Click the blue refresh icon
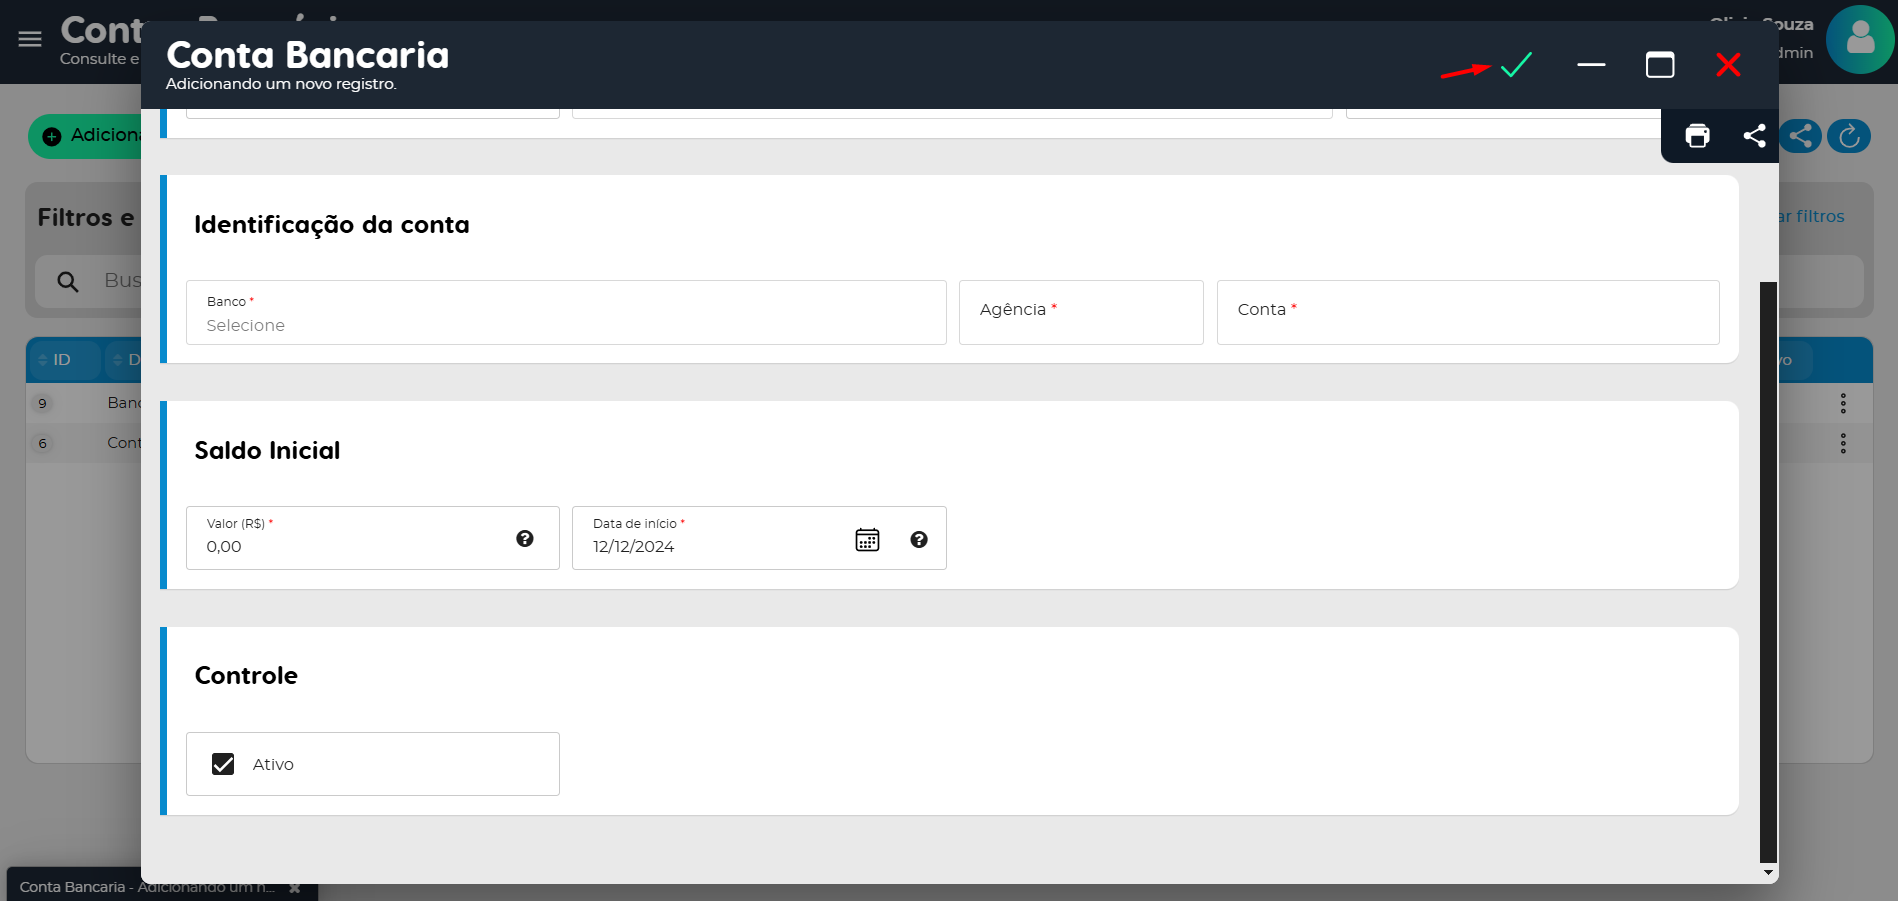 point(1849,136)
